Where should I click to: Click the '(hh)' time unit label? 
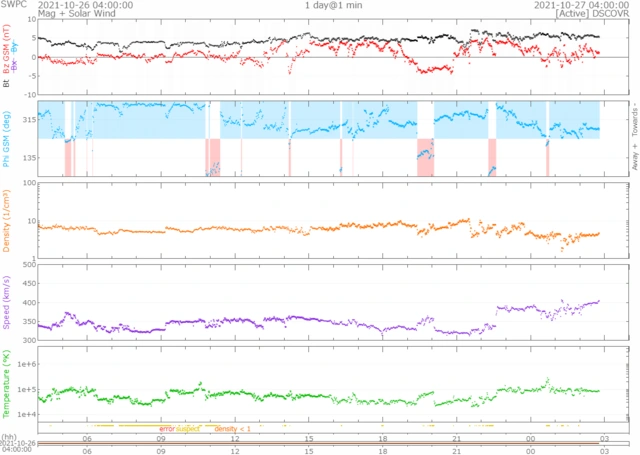click(x=9, y=437)
